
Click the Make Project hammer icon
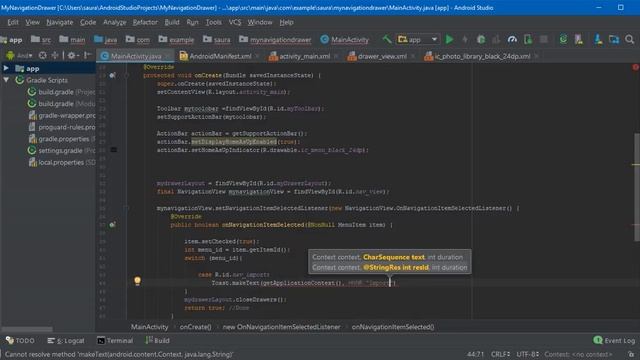point(386,39)
